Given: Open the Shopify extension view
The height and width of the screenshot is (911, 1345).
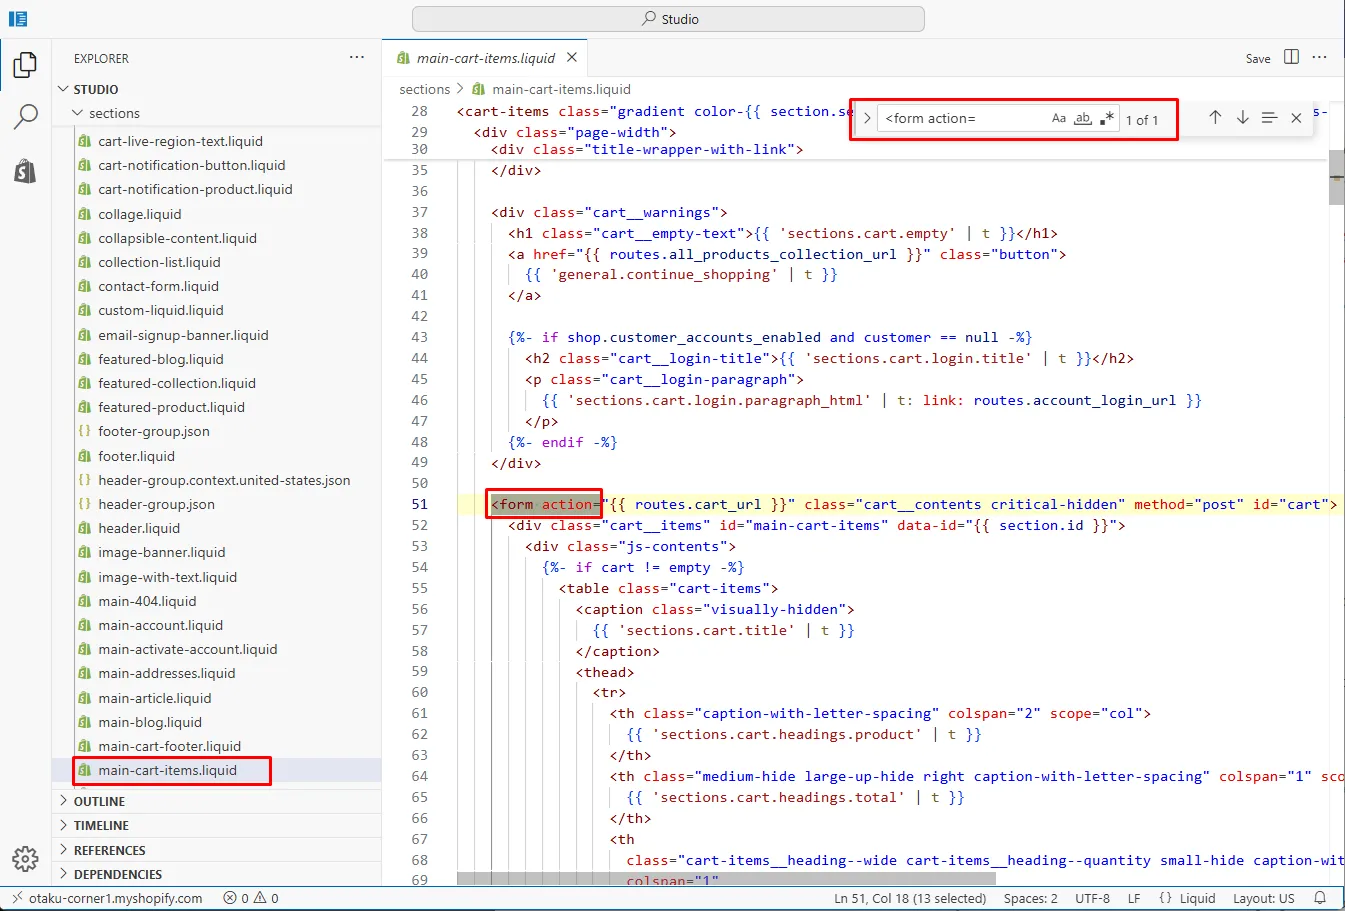Looking at the screenshot, I should [x=25, y=171].
